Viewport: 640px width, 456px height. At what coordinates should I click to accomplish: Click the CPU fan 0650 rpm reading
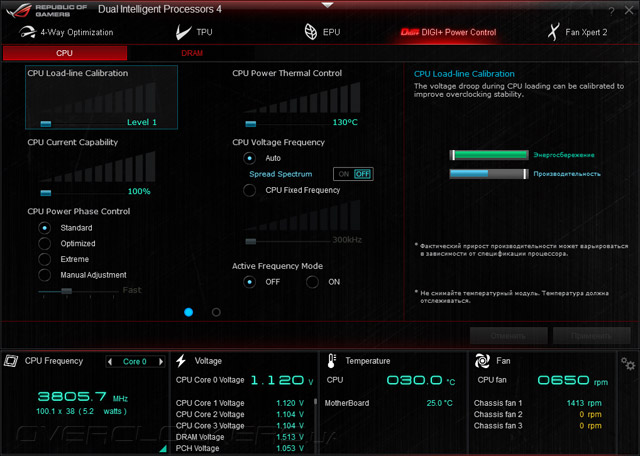(572, 380)
